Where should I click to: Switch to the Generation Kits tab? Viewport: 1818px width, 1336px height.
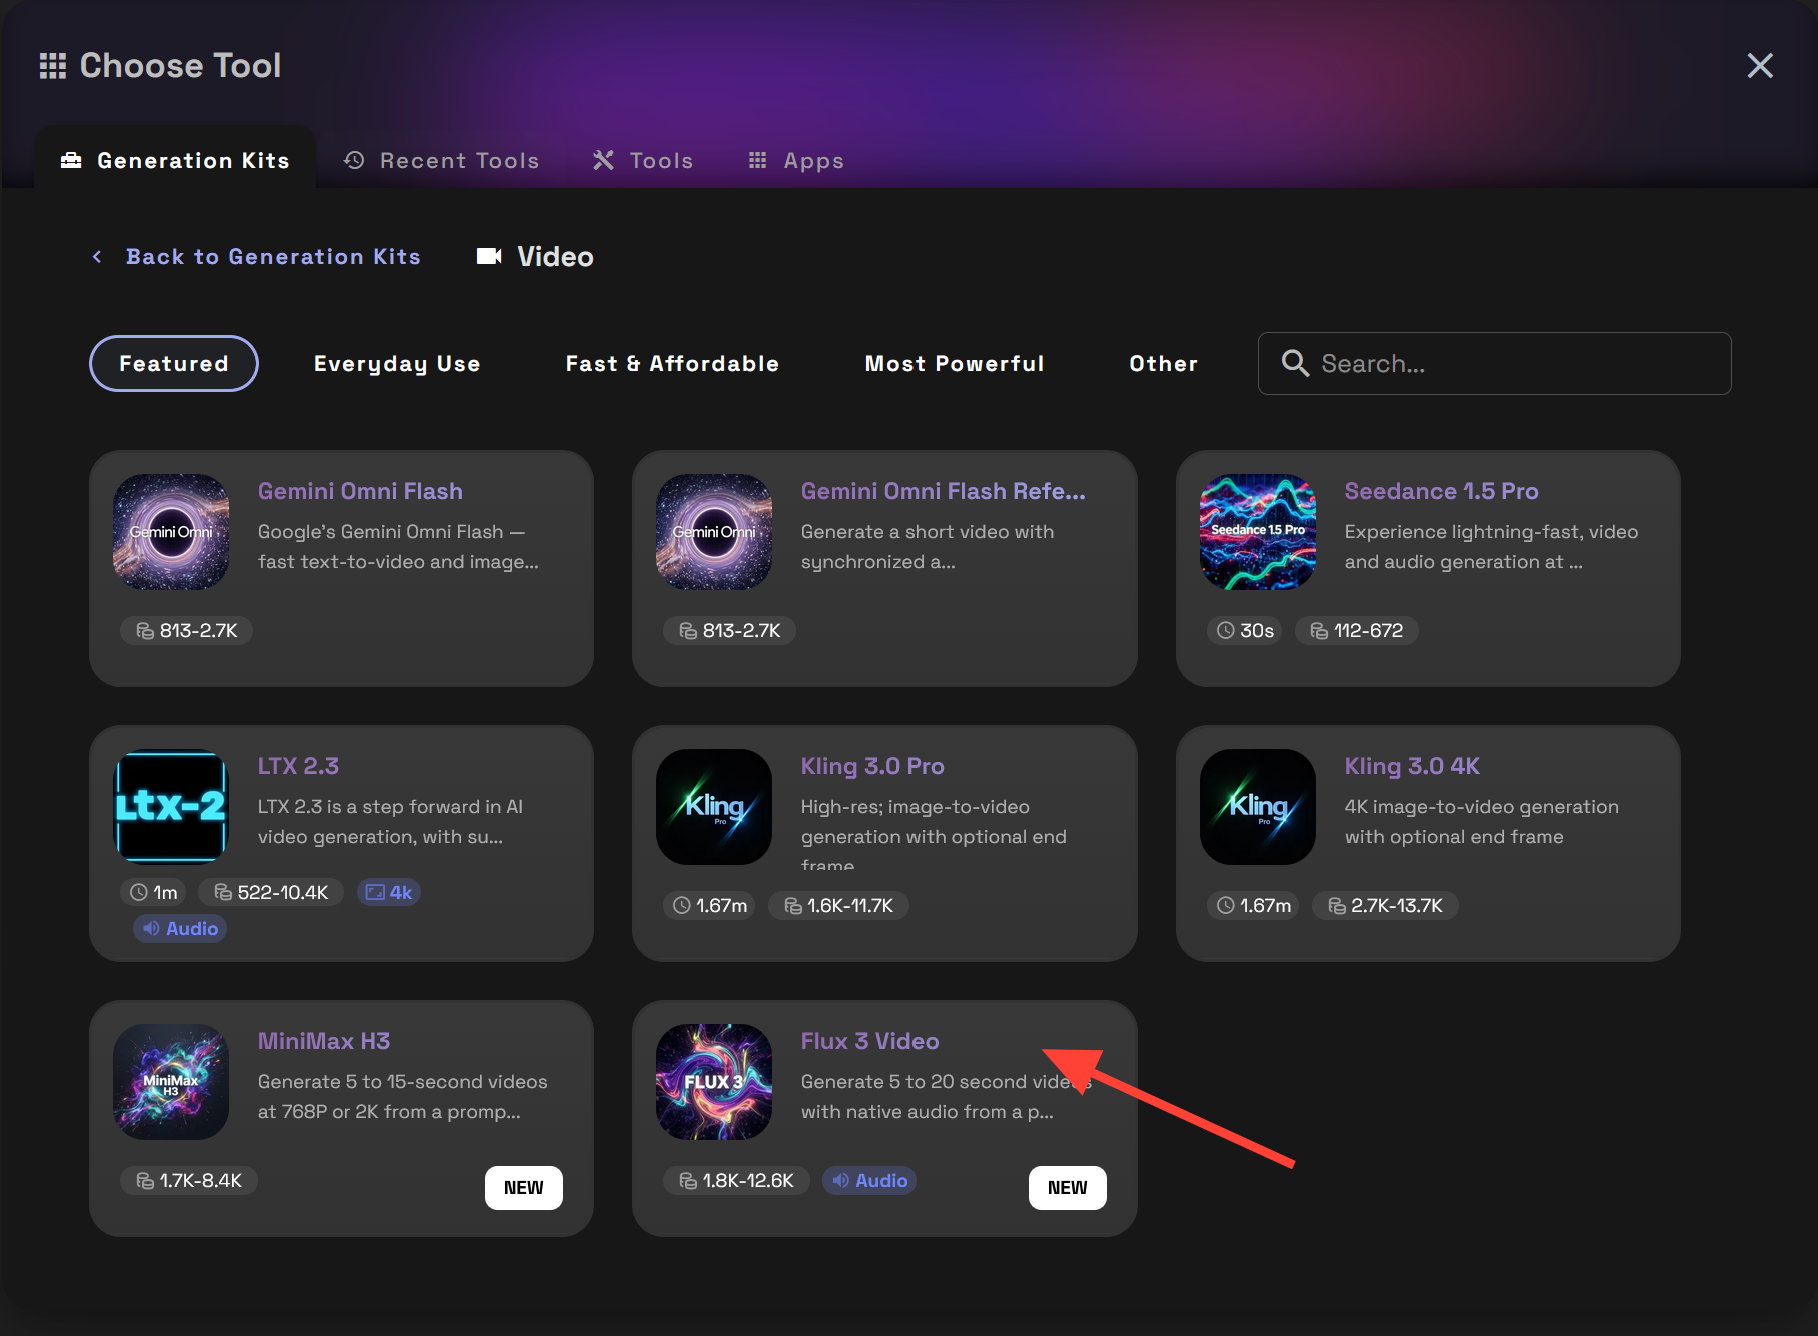coord(175,160)
